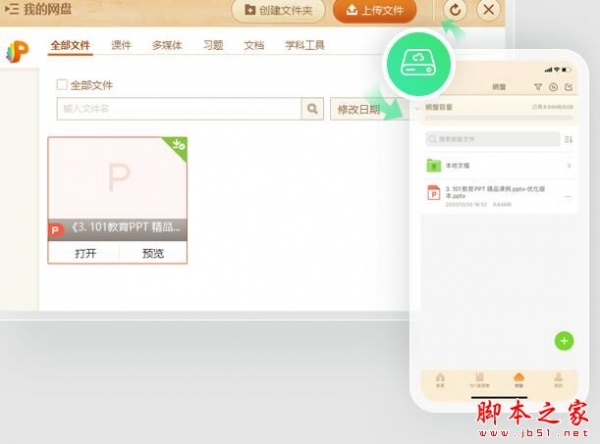Tap the edit/select icon in phone header
This screenshot has width=600, height=444.
tap(569, 87)
